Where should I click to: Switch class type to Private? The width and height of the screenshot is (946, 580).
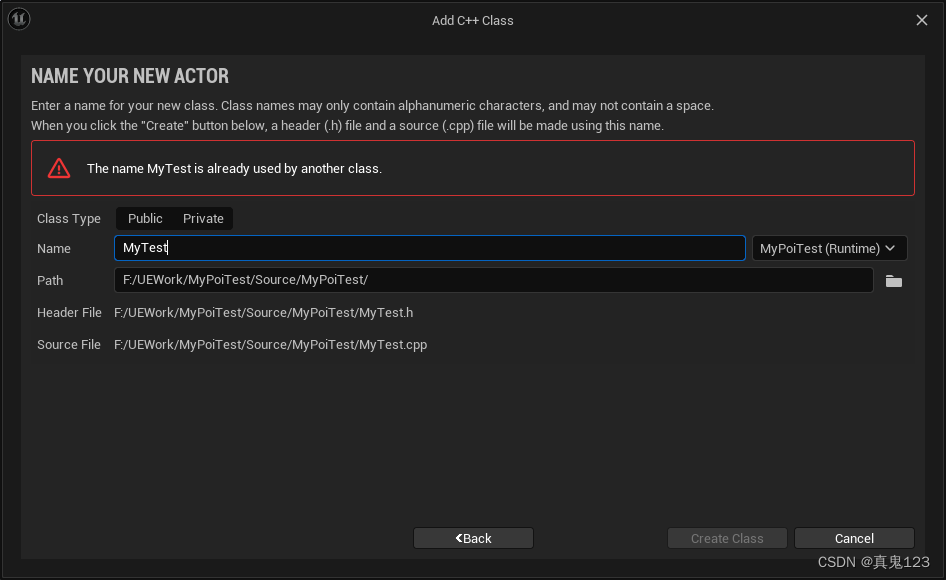203,218
